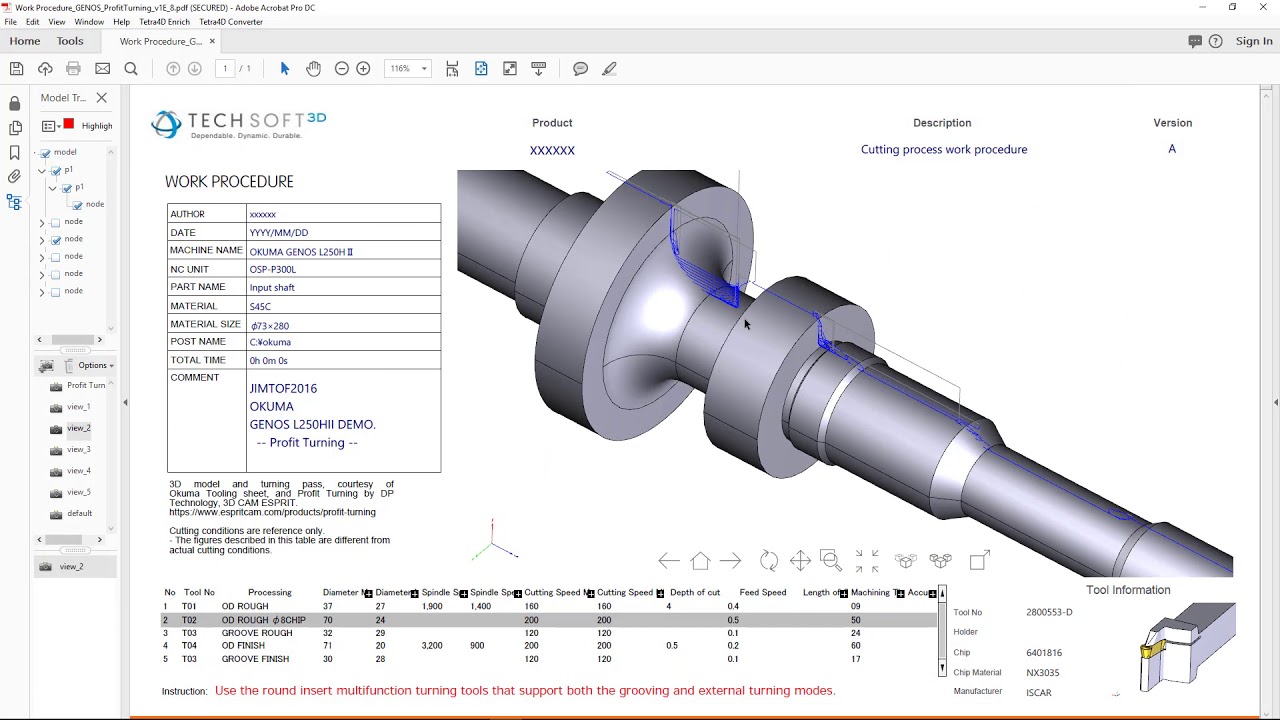The image size is (1280, 720).
Task: Print the document using the printer icon
Action: 73,68
